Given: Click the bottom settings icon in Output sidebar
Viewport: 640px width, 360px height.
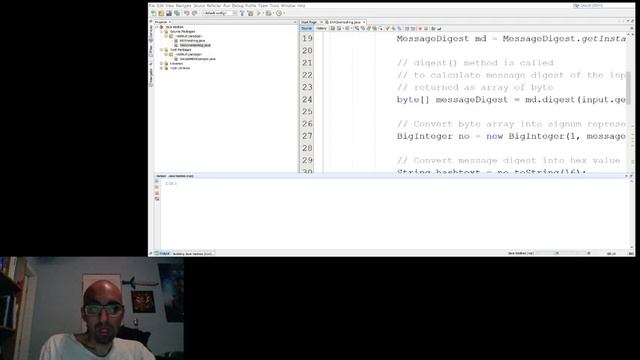Looking at the screenshot, I should coord(157,199).
